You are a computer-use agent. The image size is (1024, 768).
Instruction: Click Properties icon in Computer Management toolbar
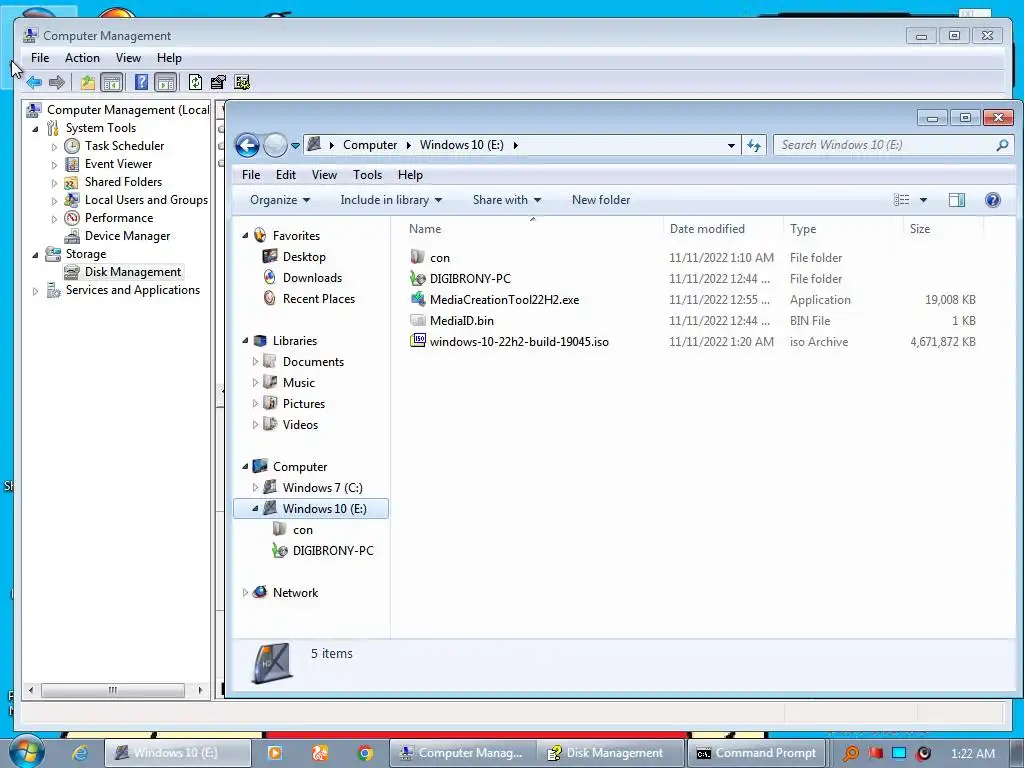[x=218, y=82]
